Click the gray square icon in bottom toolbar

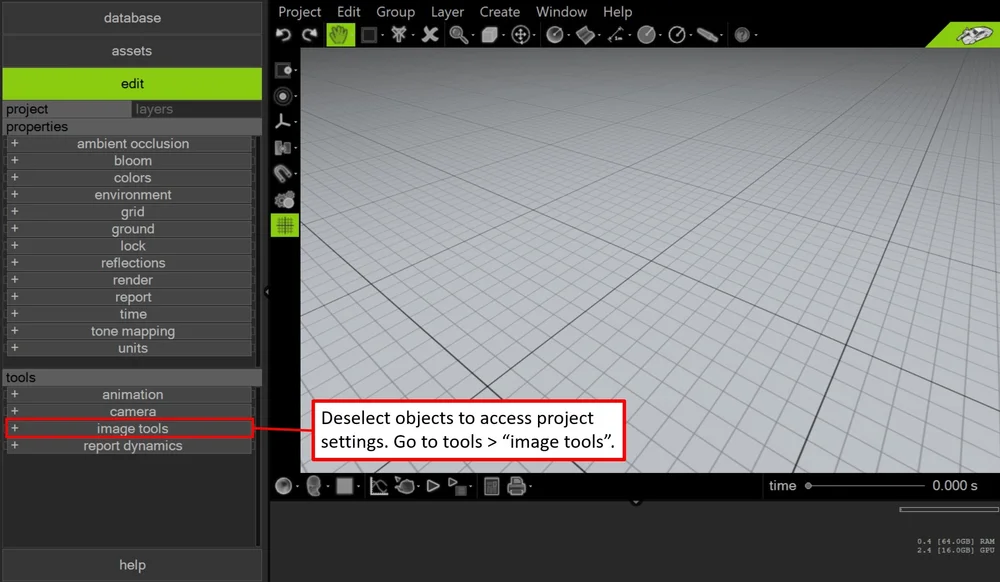click(344, 486)
